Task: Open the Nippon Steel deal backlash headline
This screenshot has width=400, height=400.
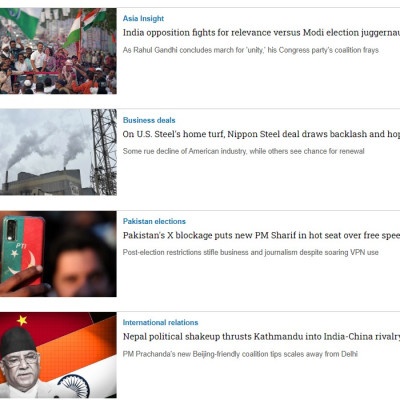Action: point(261,134)
